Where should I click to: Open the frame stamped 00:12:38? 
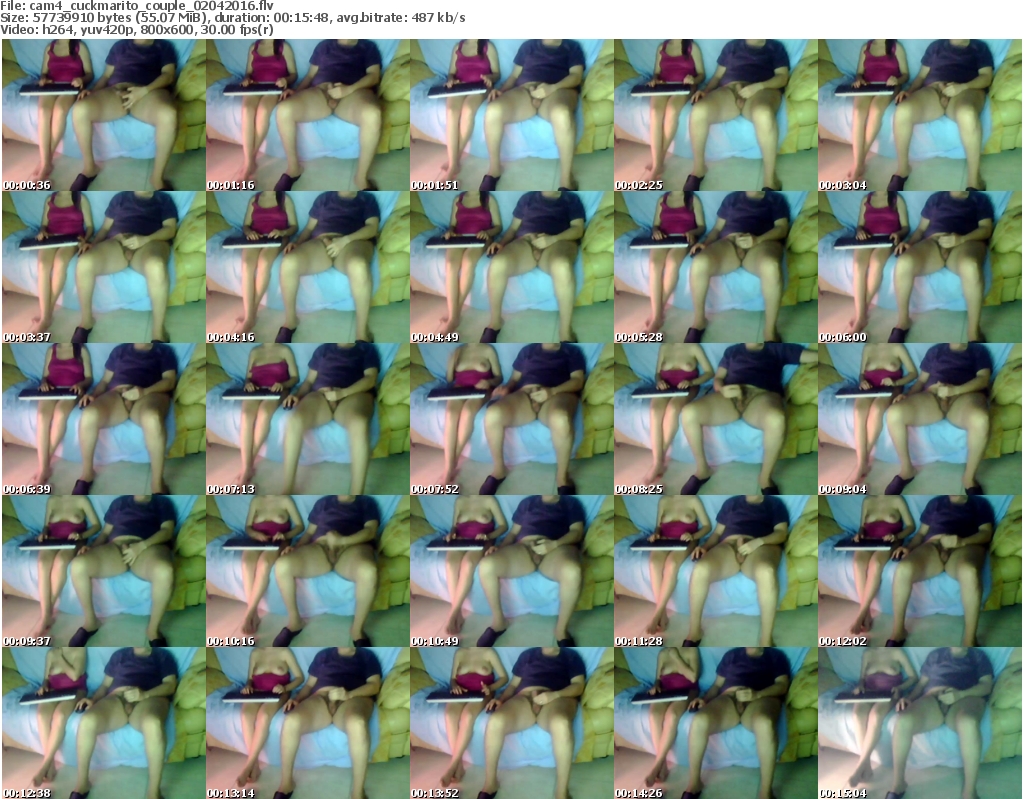(x=104, y=723)
